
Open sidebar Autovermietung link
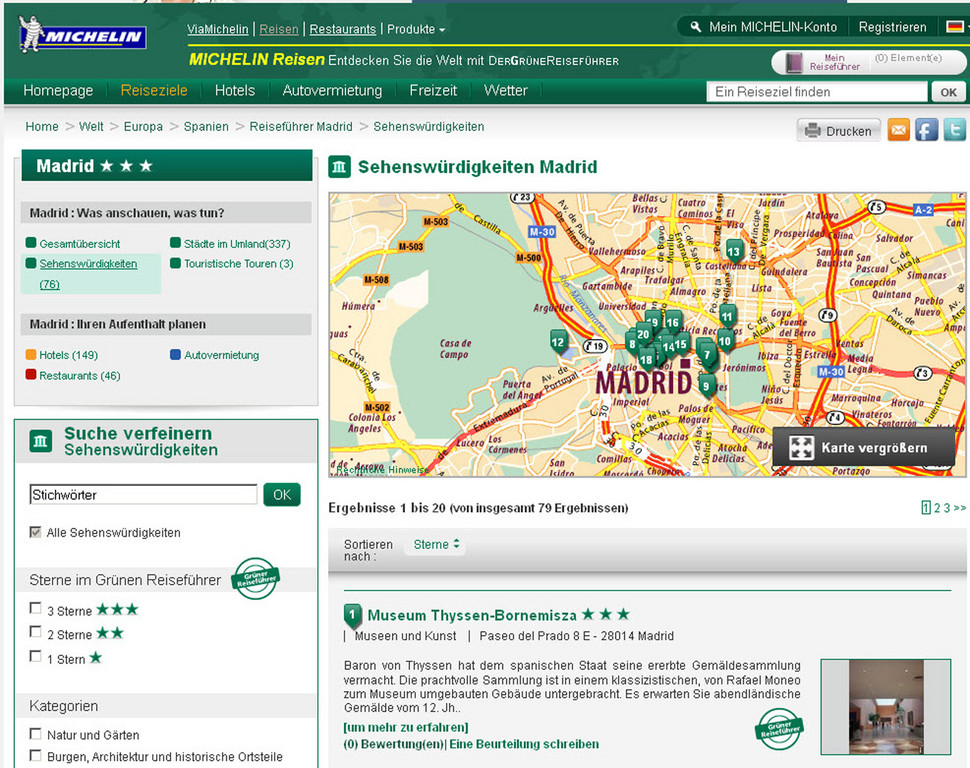coord(221,355)
